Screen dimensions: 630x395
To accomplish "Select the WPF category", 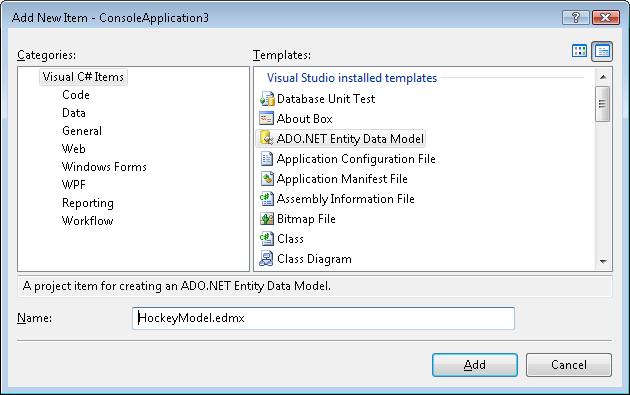I will 74,185.
